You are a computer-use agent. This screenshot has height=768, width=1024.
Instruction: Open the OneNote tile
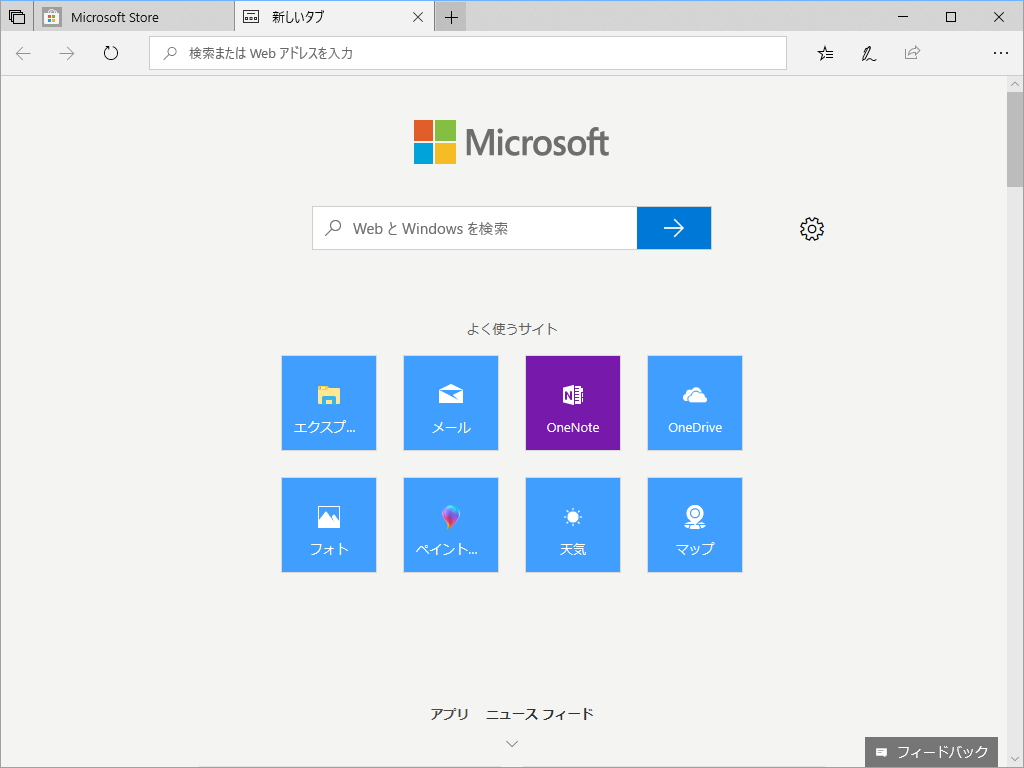[573, 403]
